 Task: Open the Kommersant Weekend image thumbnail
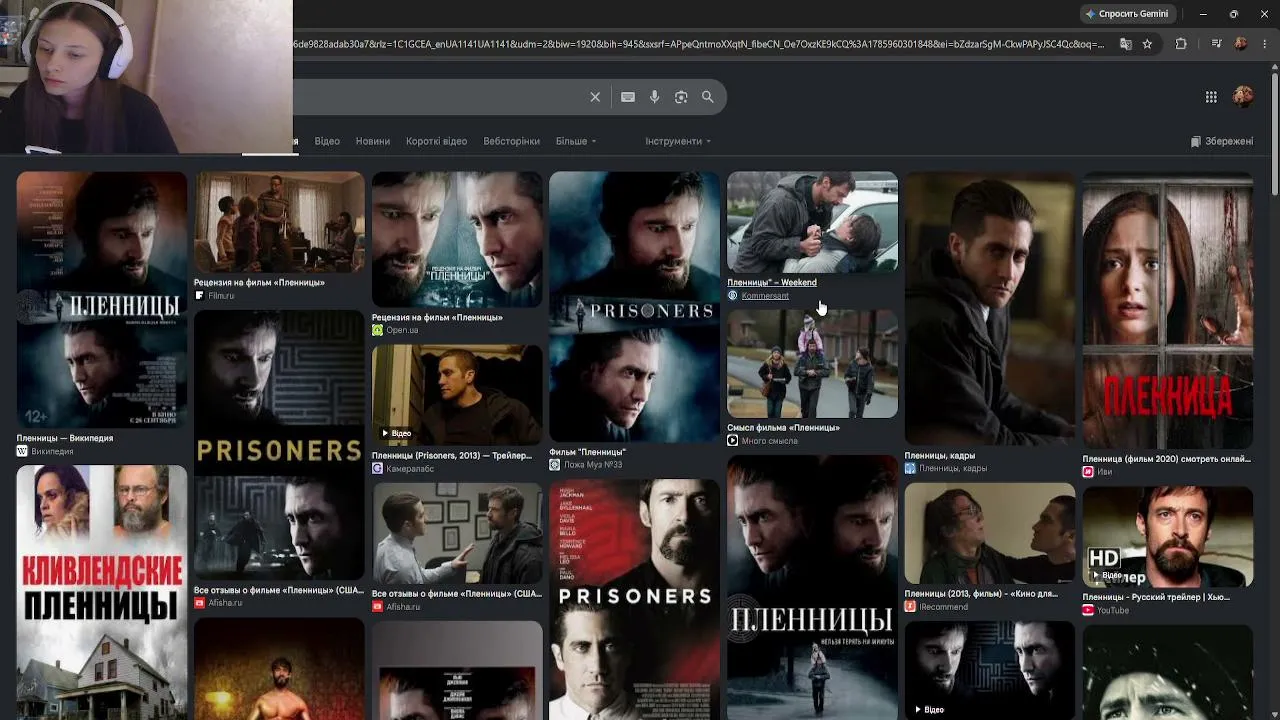pos(812,222)
